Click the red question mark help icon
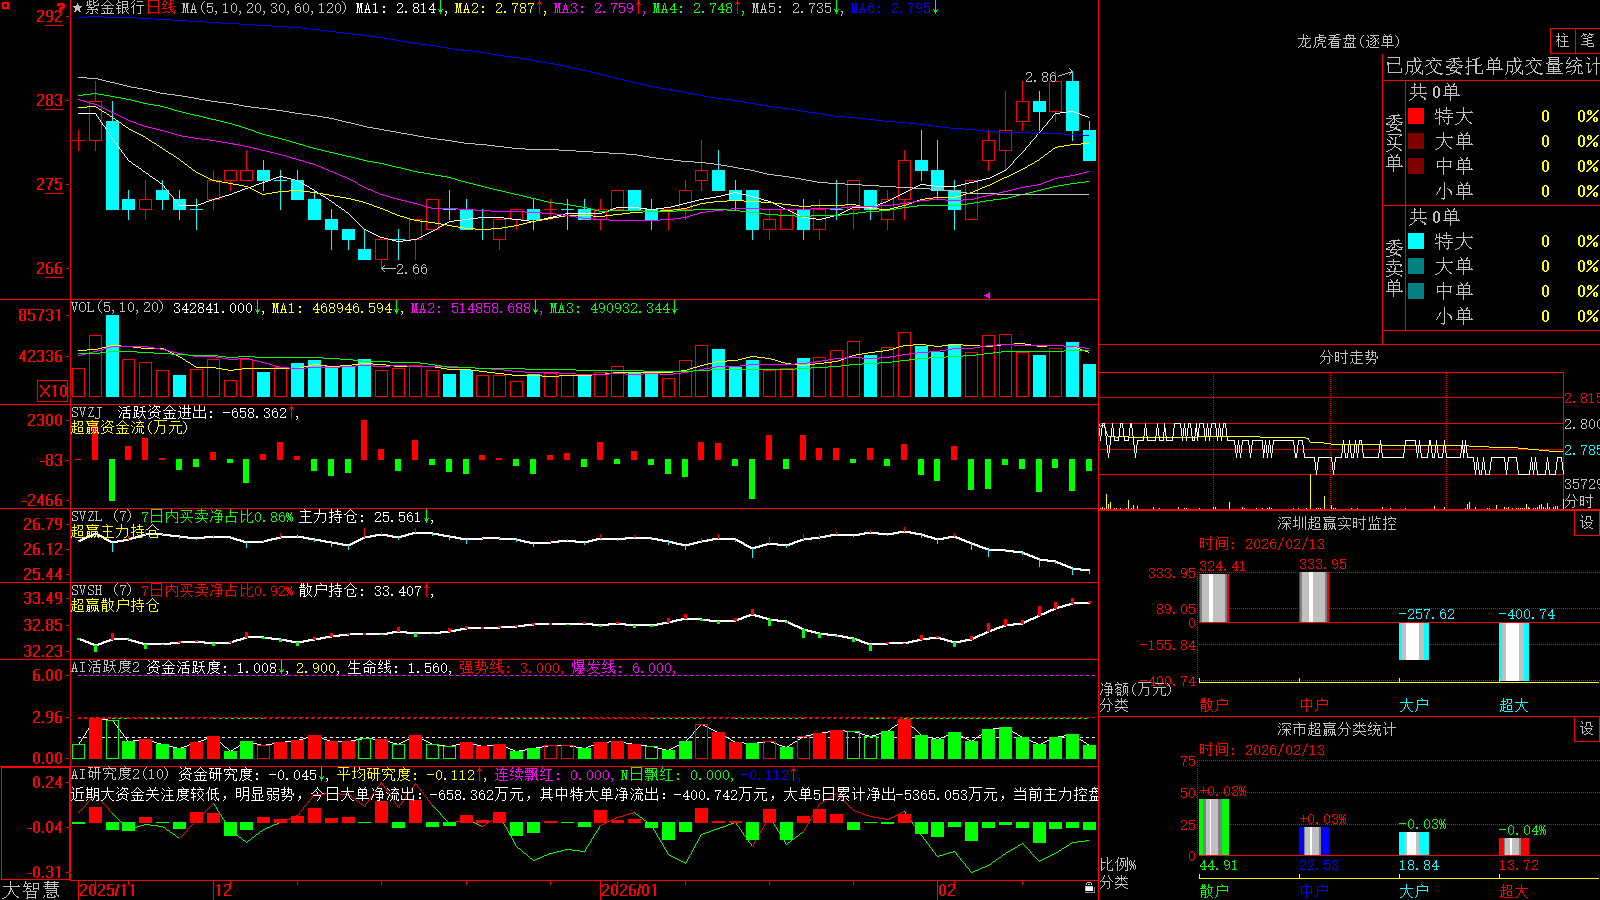Screen dimensions: 1600x900 (x=61, y=9)
